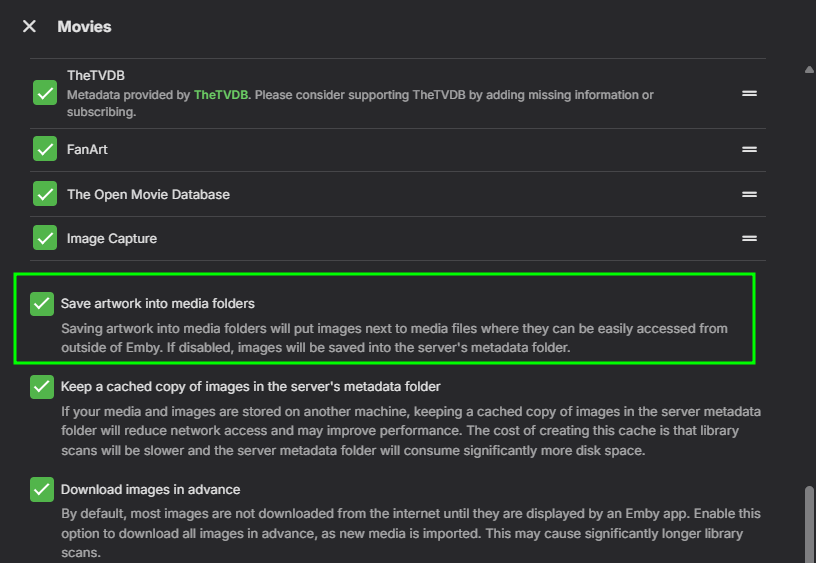Screen dimensions: 816x563
Task: Click the vertical scrollbar thumb
Action: 809,524
